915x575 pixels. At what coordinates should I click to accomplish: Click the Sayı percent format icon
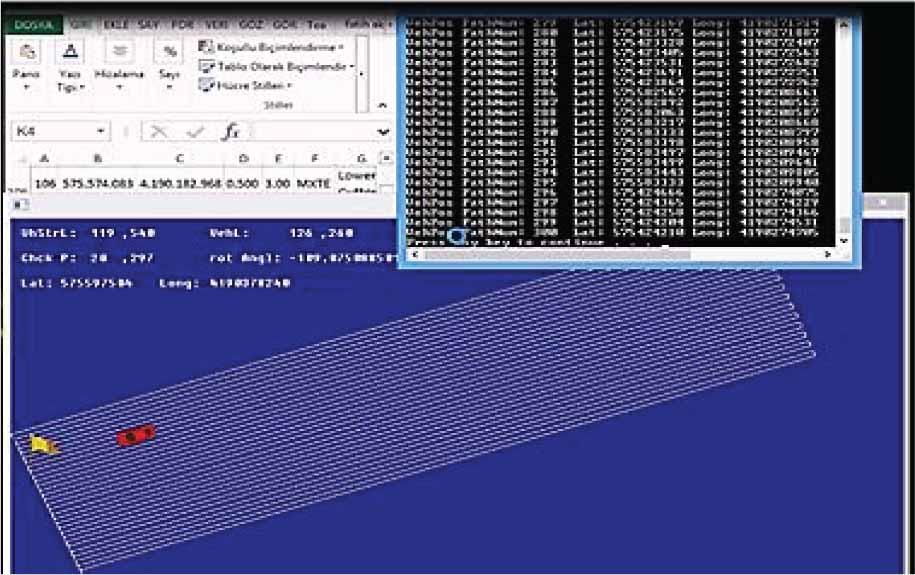tap(171, 52)
